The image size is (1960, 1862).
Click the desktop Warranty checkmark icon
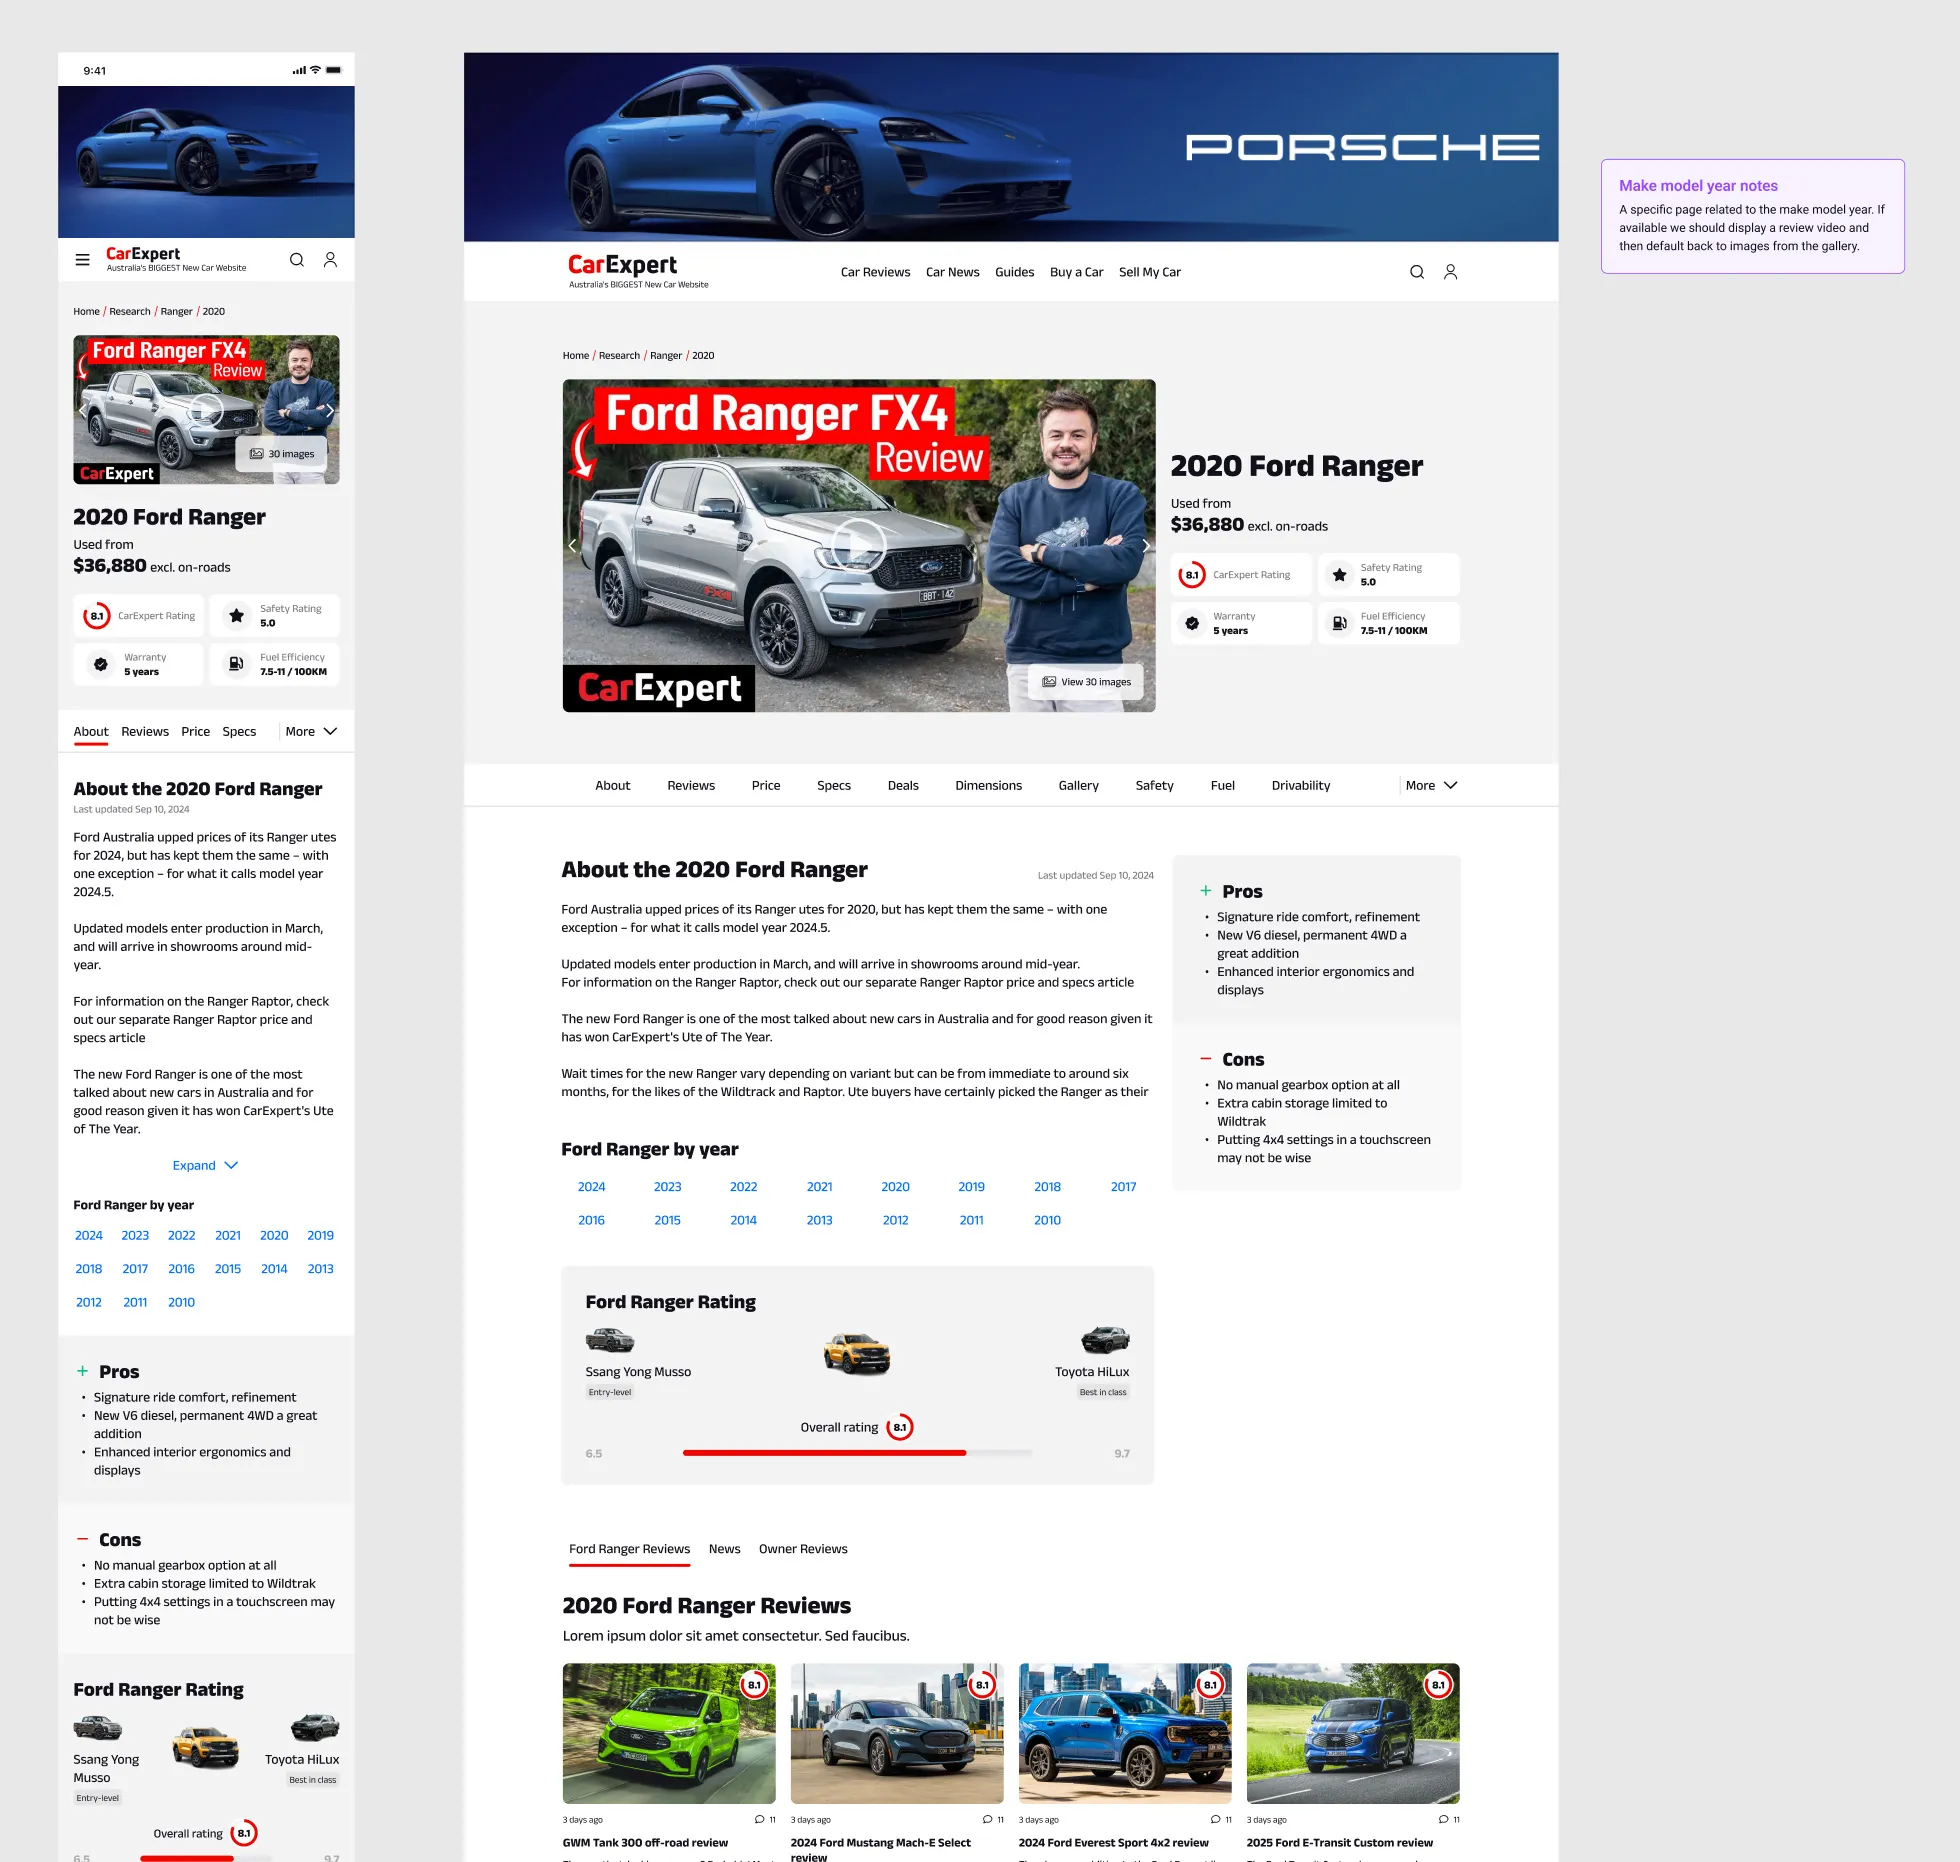1192,624
